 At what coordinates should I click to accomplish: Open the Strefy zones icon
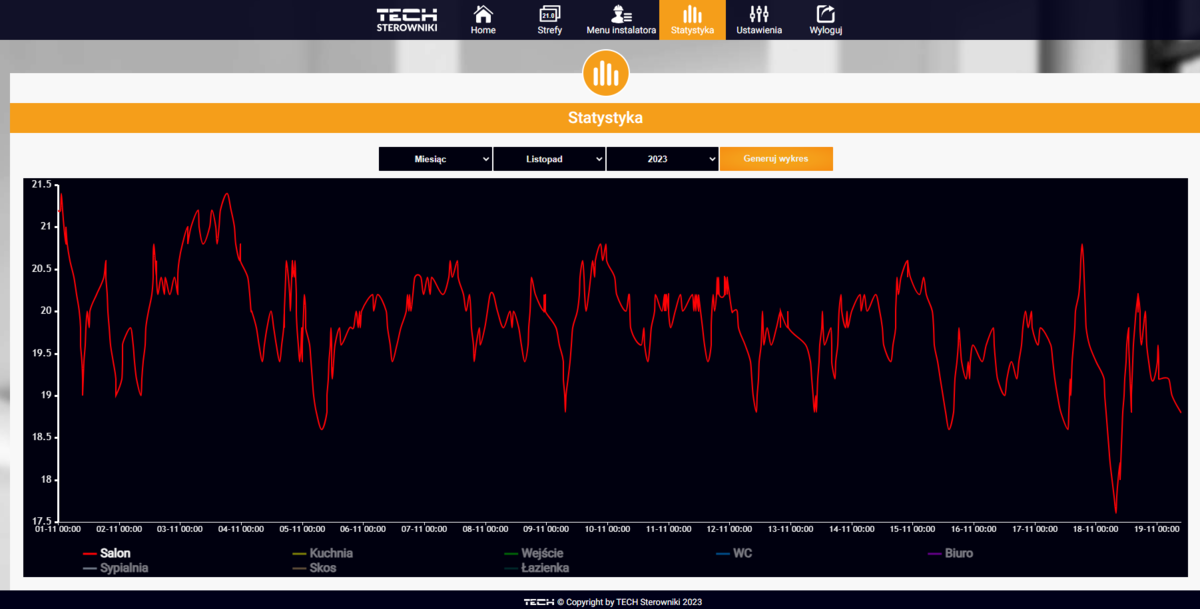[550, 14]
